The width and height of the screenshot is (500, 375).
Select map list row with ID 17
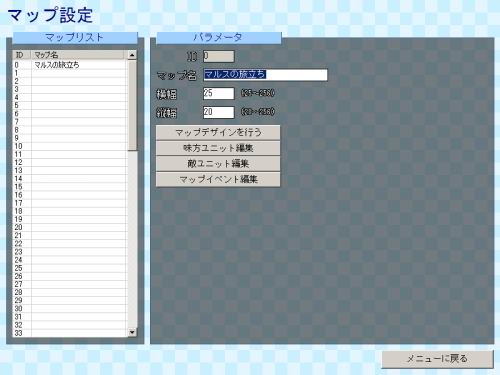70,203
